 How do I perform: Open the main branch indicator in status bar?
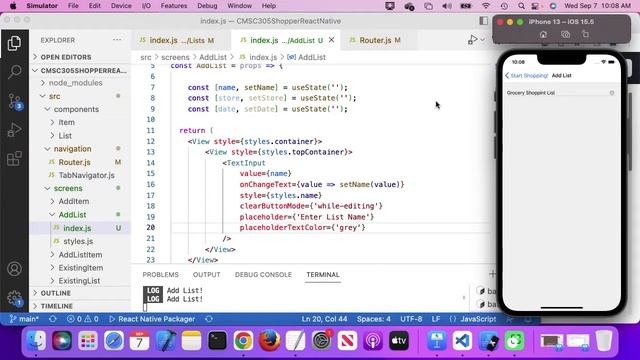[24, 319]
